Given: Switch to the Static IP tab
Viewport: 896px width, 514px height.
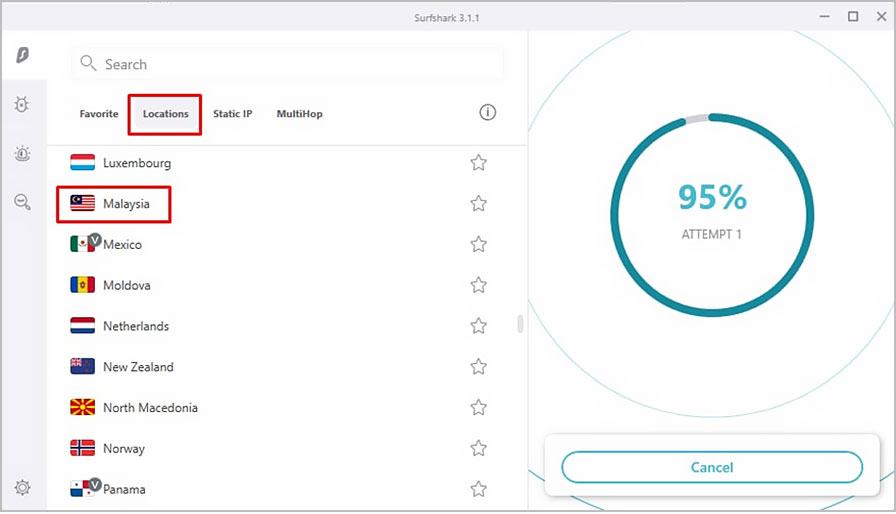Looking at the screenshot, I should (232, 114).
